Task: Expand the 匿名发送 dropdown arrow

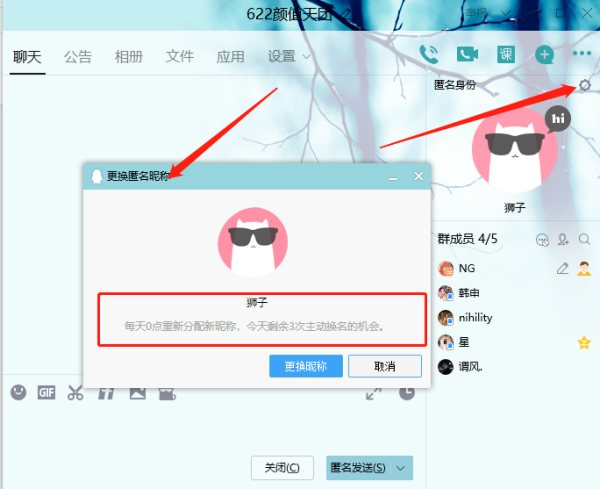Action: (401, 468)
